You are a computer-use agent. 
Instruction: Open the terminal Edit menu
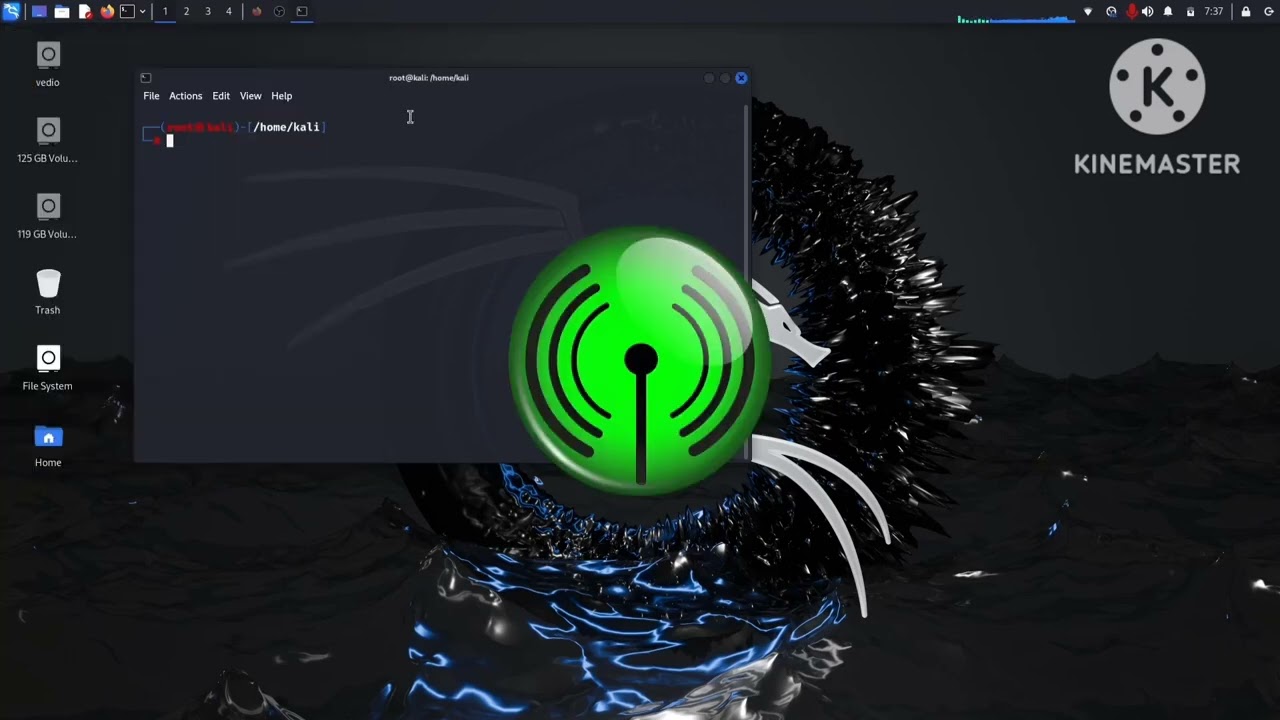click(221, 96)
